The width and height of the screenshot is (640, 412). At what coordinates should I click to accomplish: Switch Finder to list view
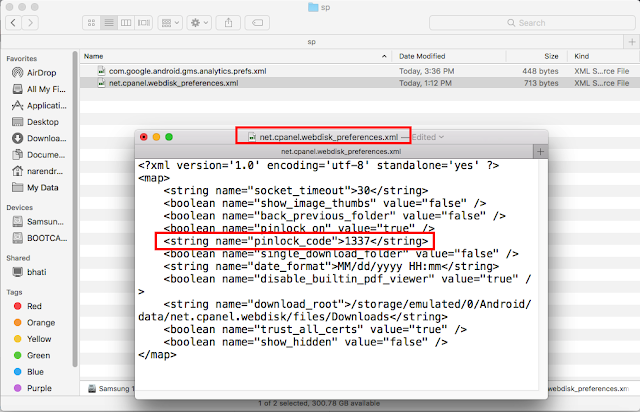[x=109, y=23]
